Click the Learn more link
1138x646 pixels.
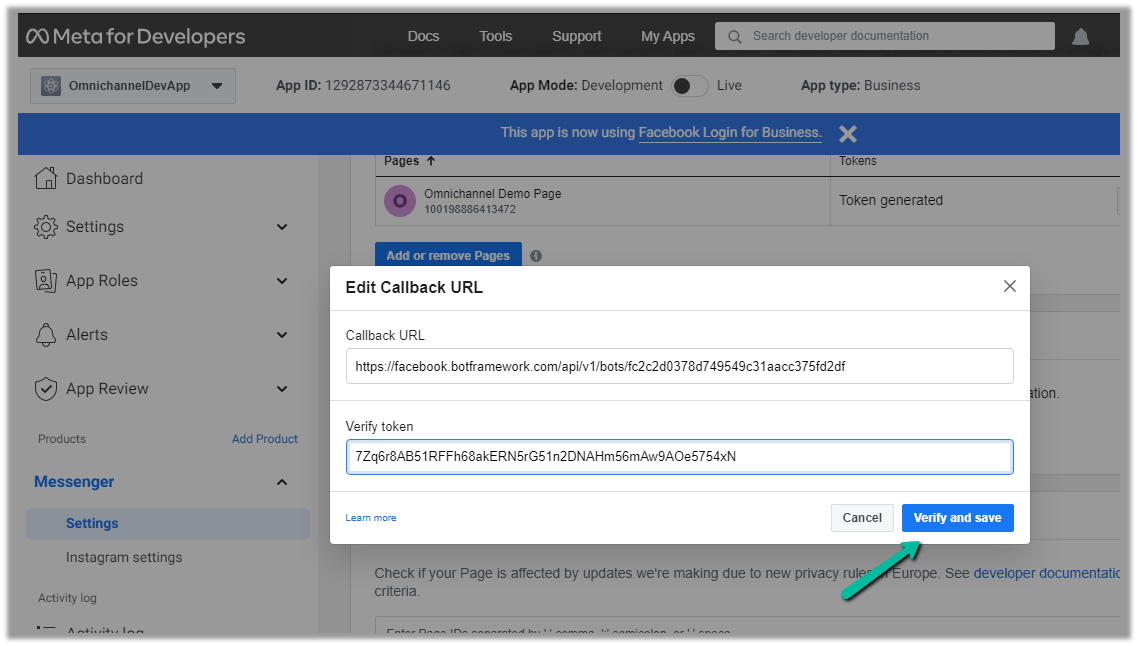[371, 518]
